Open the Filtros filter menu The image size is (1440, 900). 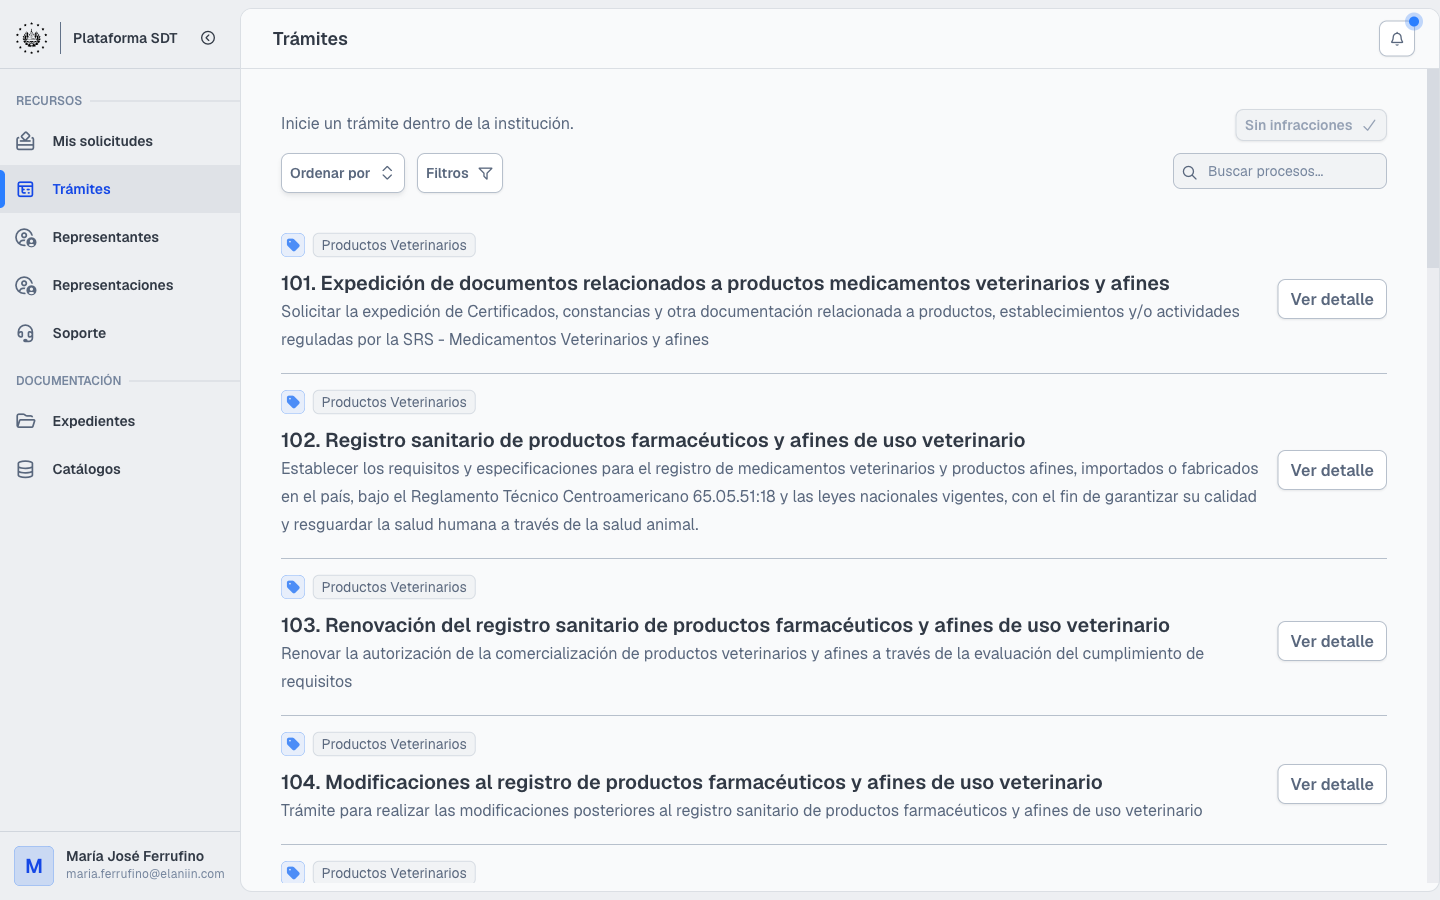460,173
